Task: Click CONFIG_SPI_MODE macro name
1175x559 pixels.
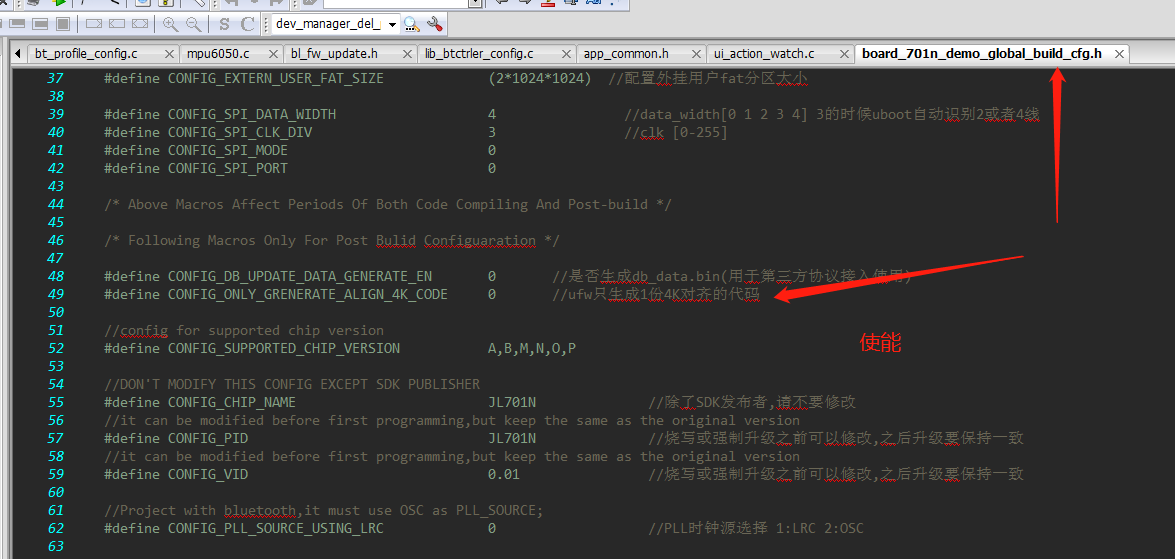Action: (x=228, y=151)
